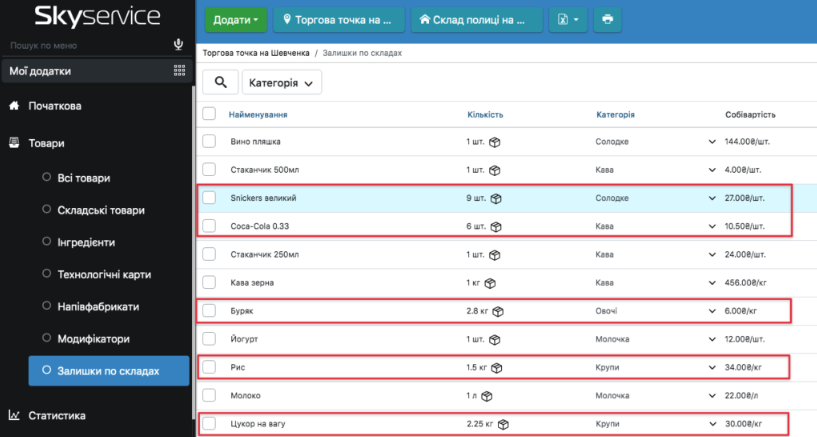Click the Пошук по меню search field

pyautogui.click(x=85, y=45)
